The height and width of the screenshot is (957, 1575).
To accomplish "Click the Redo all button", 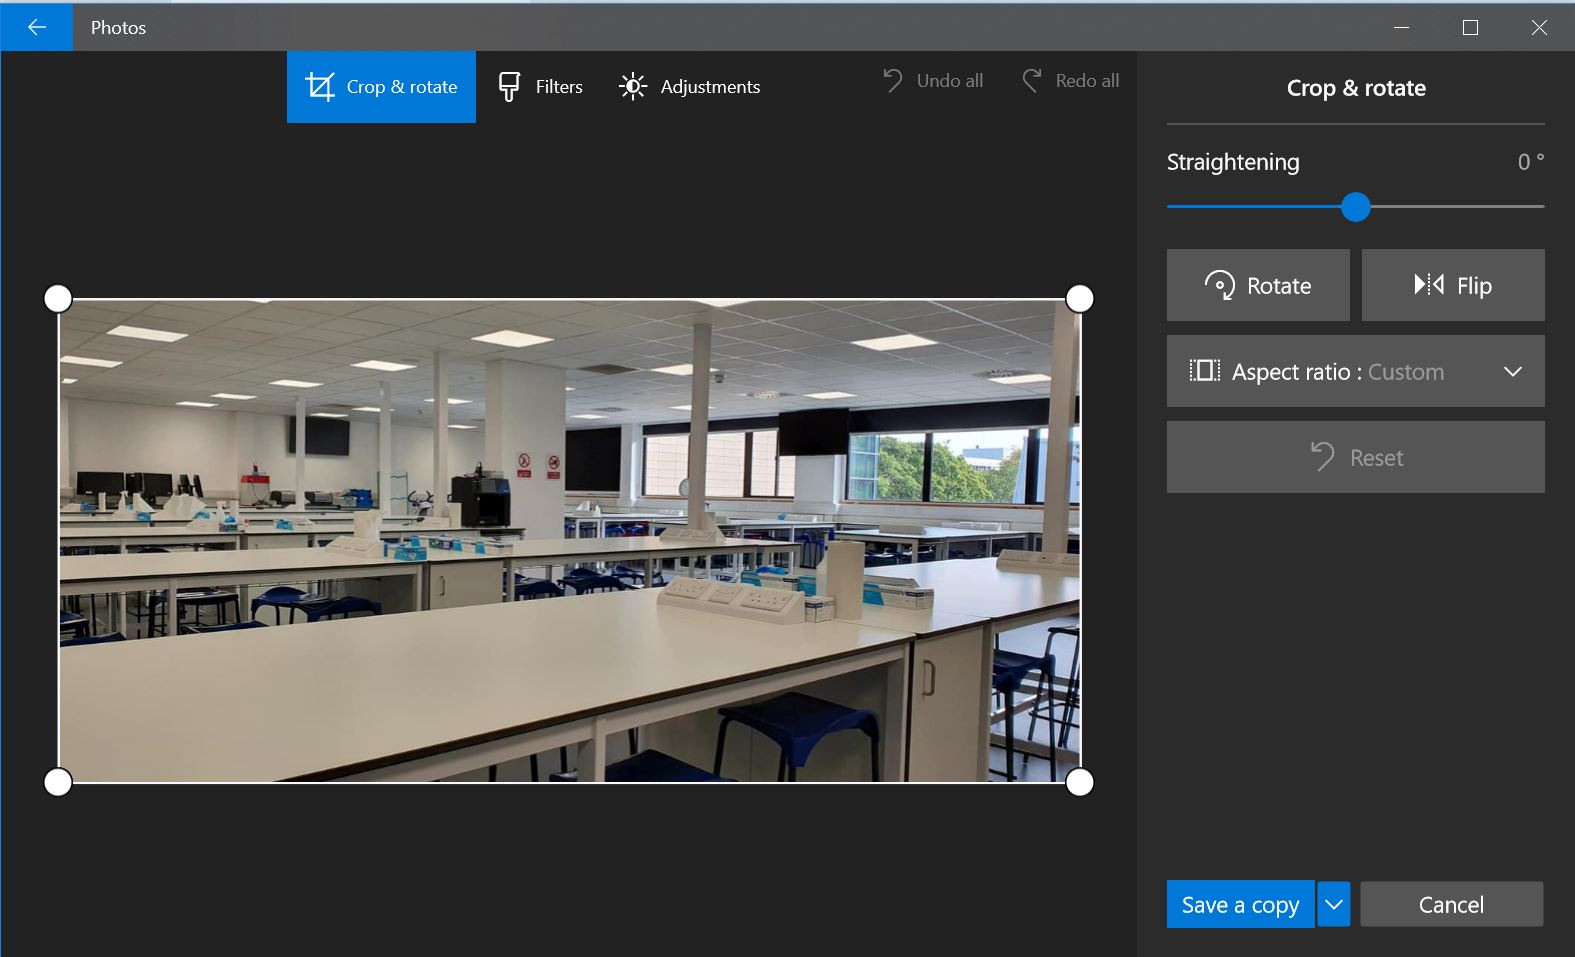I will 1070,81.
